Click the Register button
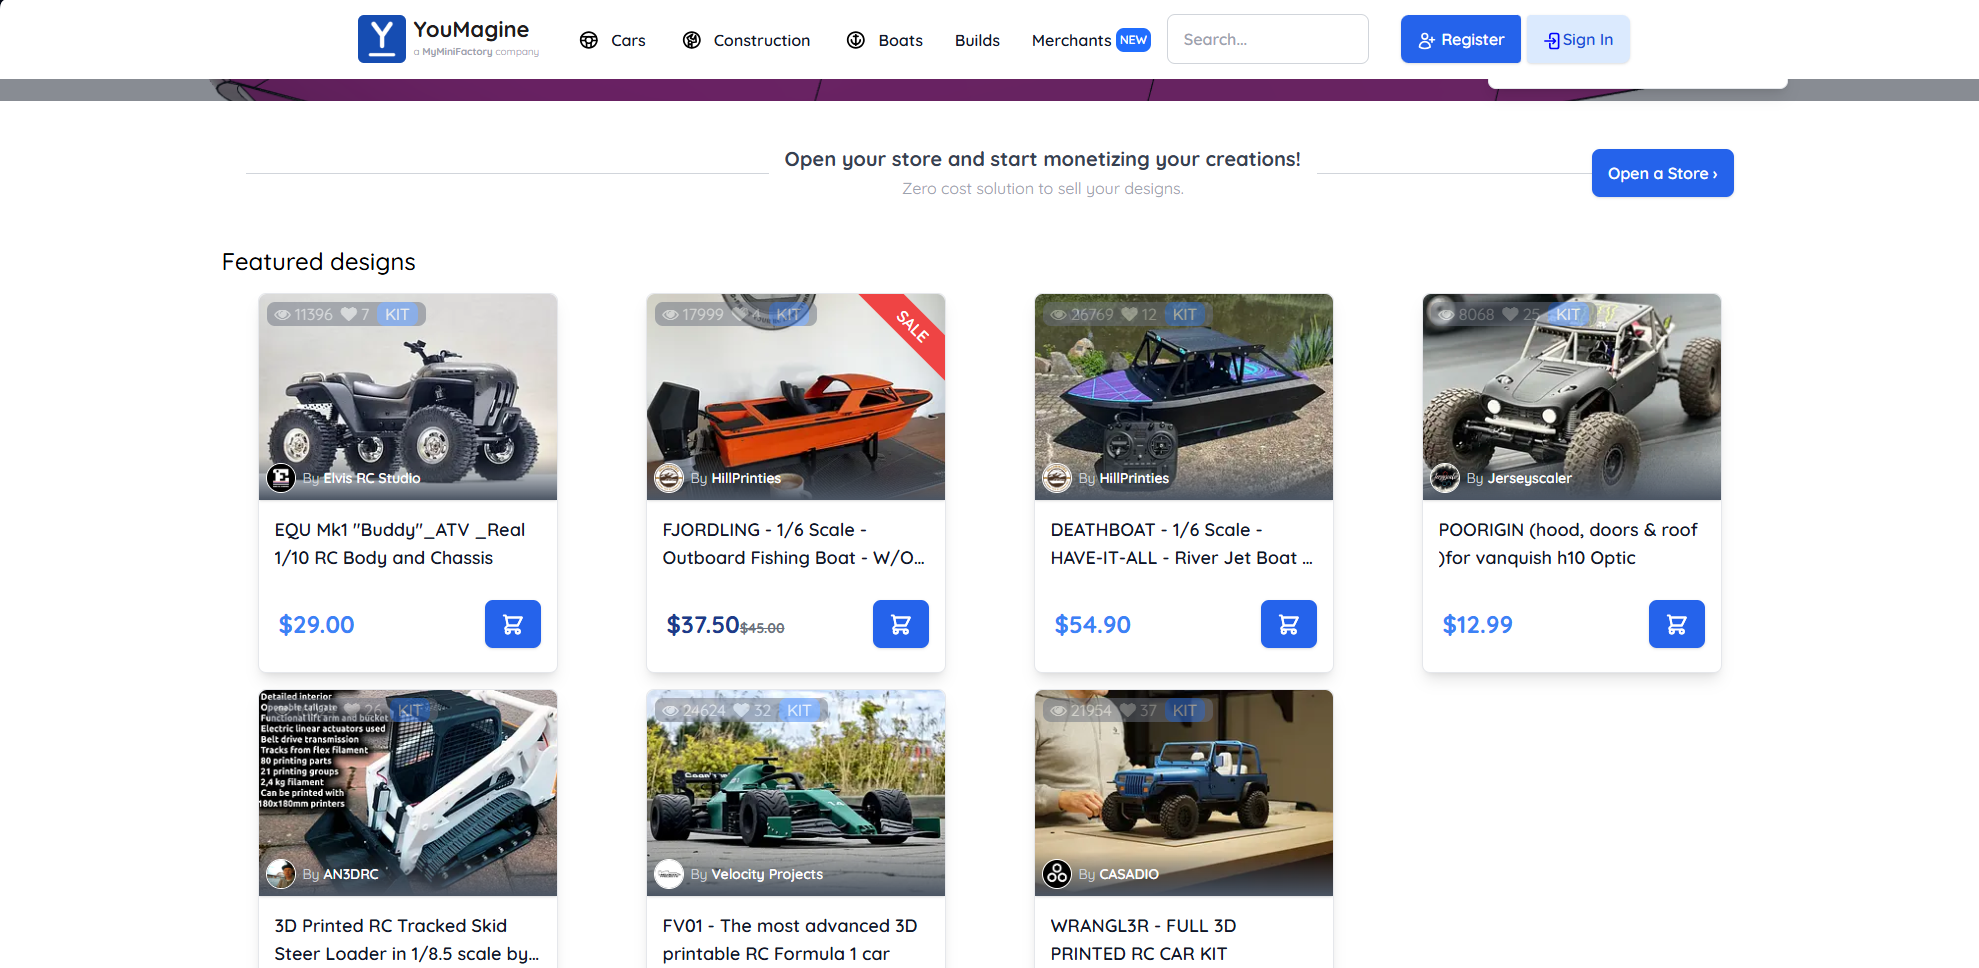Screen dimensions: 1979x968 1460,40
